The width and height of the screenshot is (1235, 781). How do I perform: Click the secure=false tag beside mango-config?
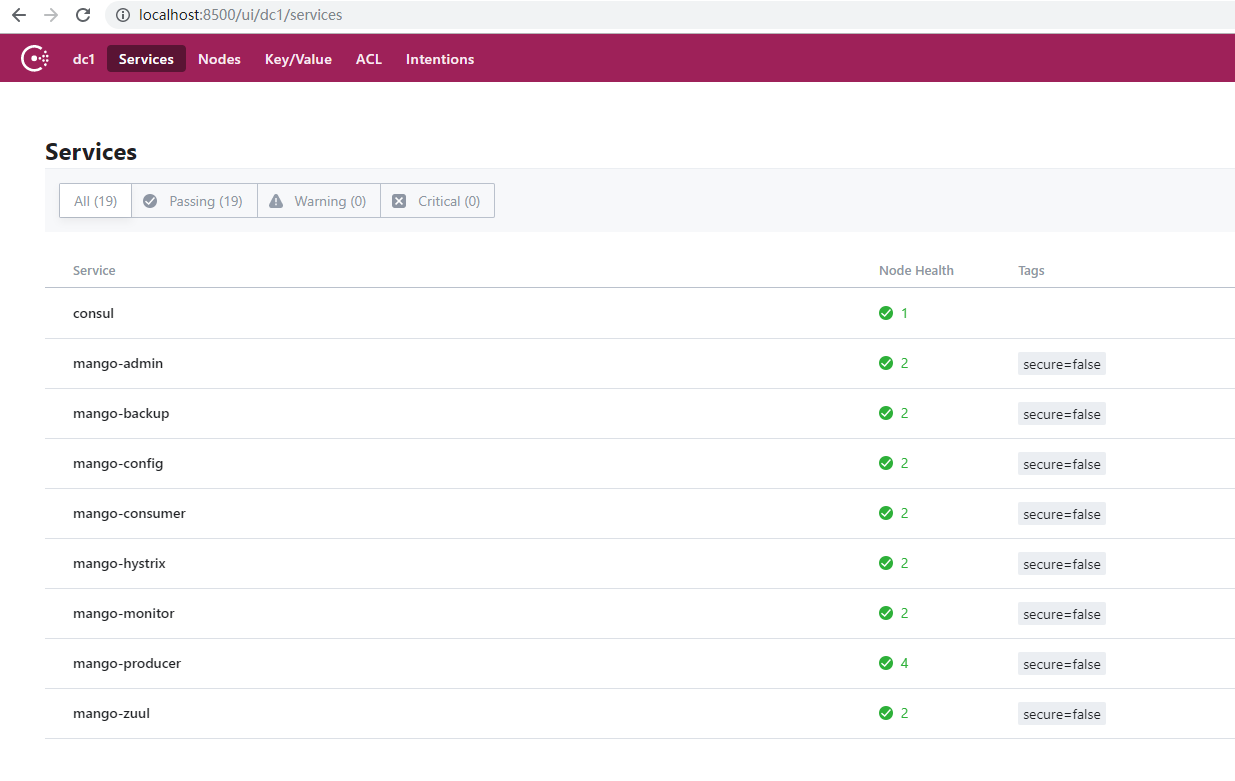(x=1061, y=463)
